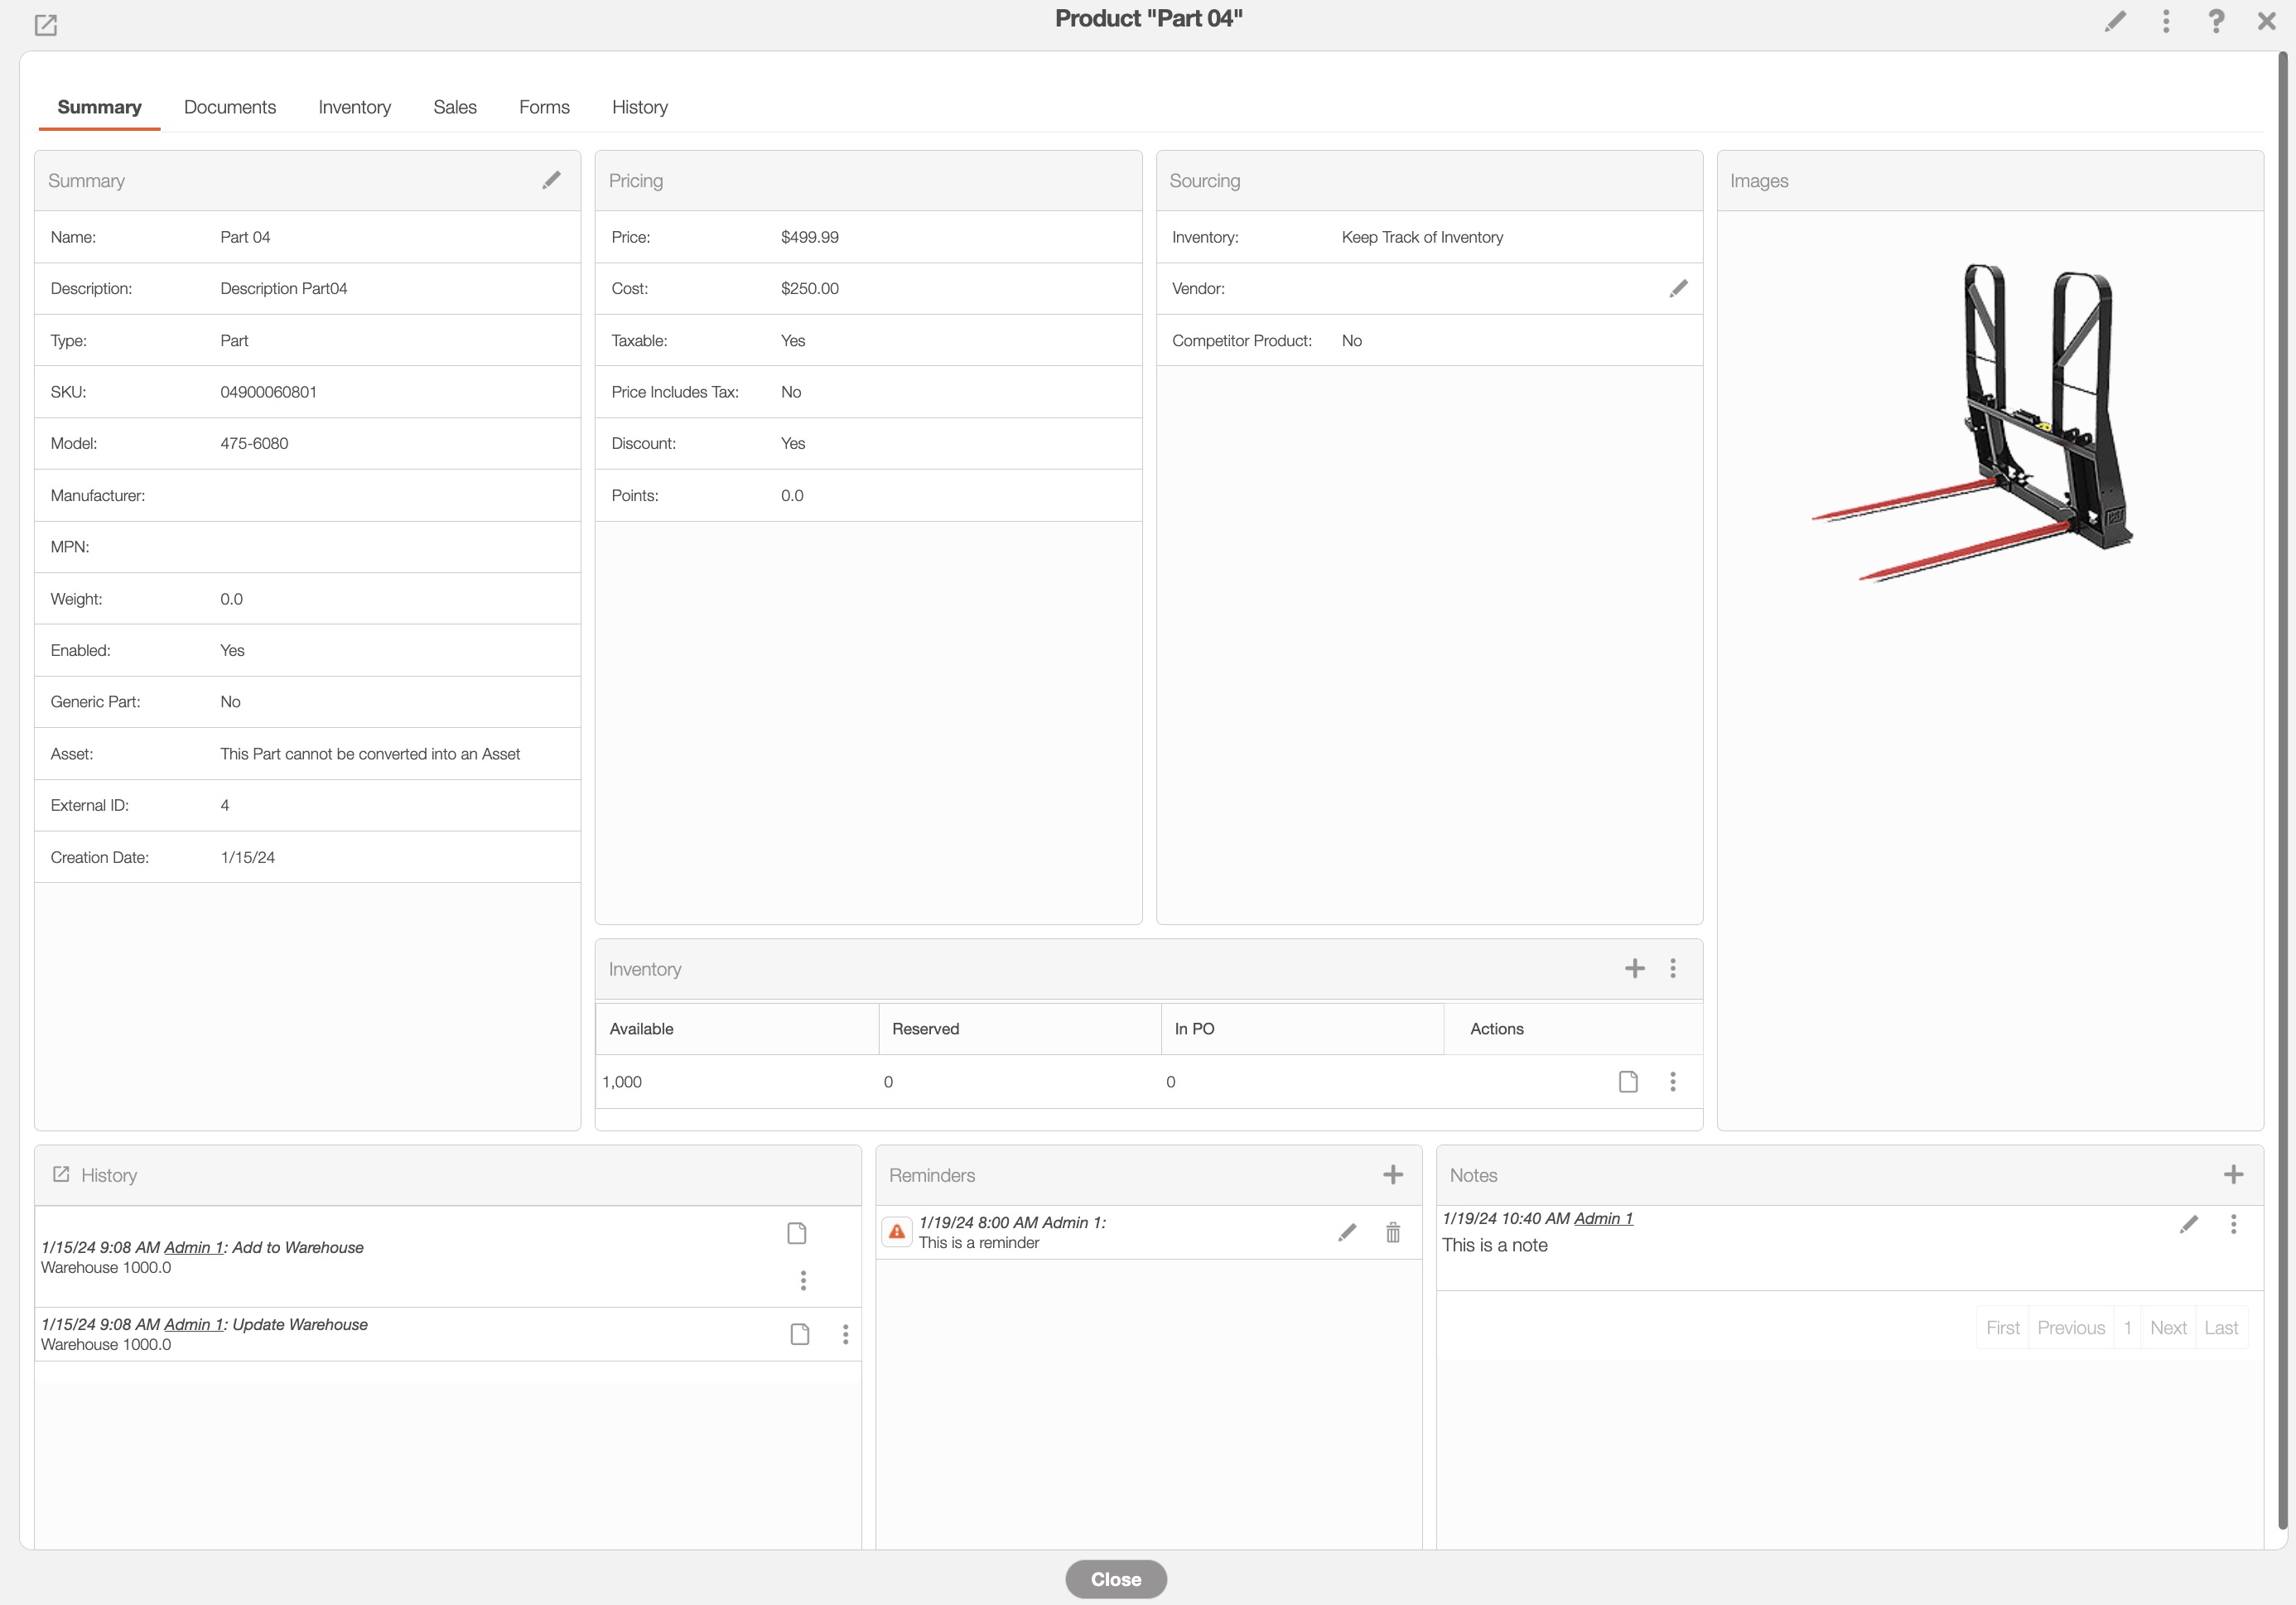Screen dimensions: 2296x1605
Task: Delete the reminder with trash icon
Action: 1392,1232
